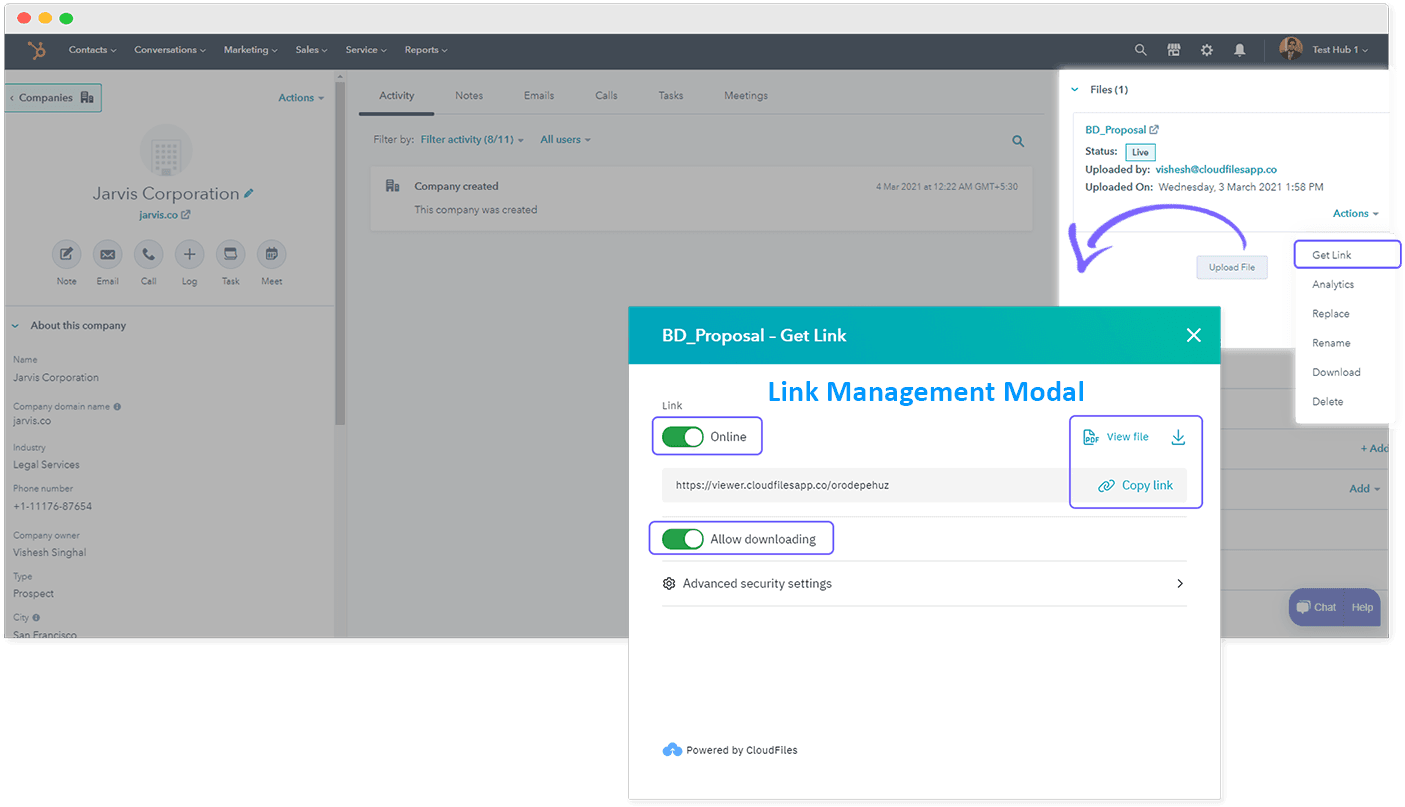Viewport: 1405px width, 807px height.
Task: Open the Reports menu
Action: (426, 50)
